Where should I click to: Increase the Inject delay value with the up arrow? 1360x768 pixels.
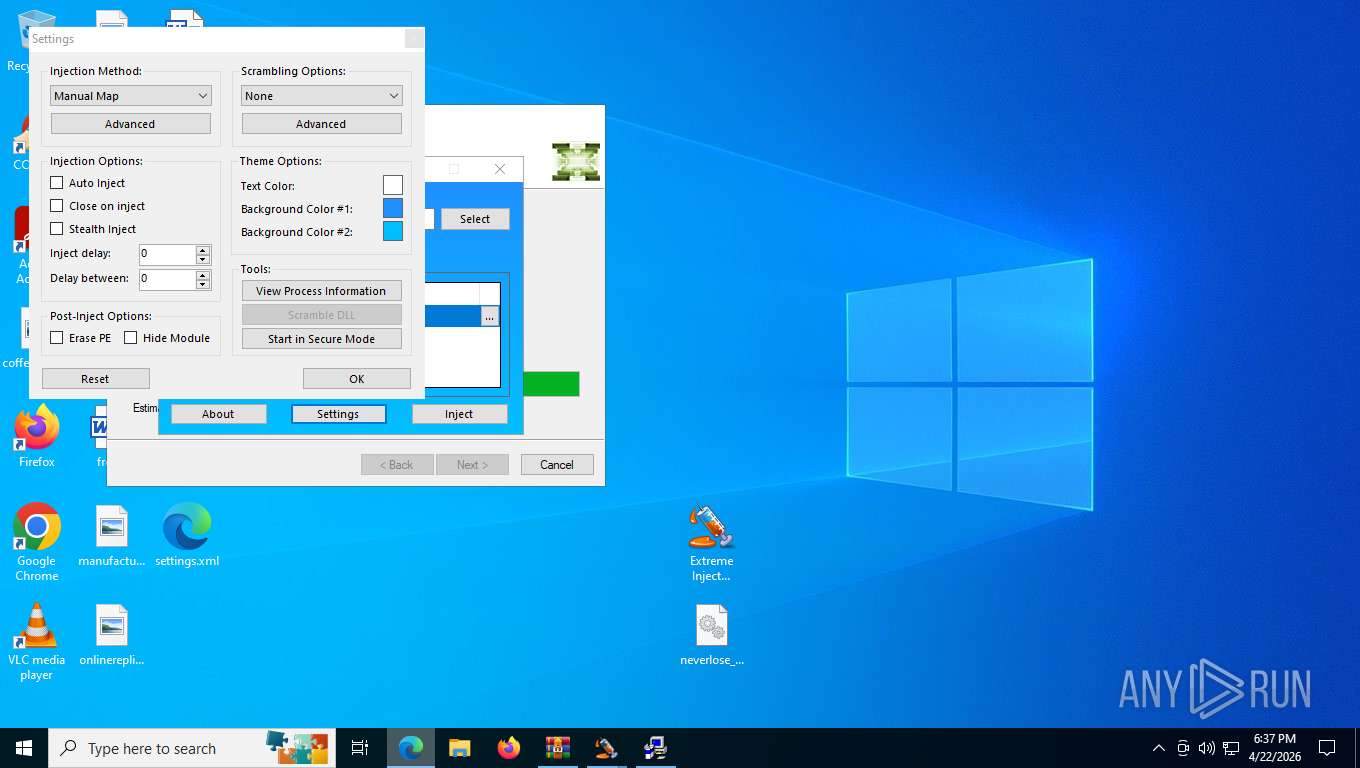click(x=203, y=249)
